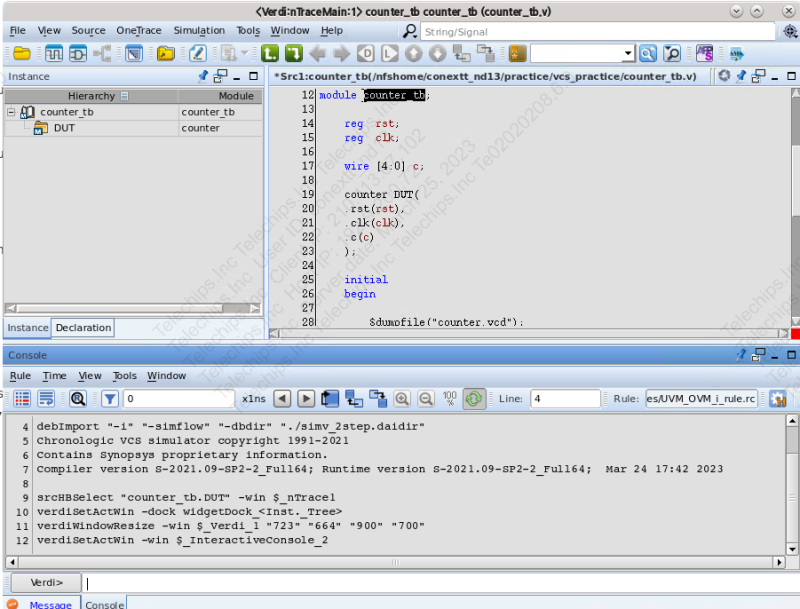This screenshot has width=800, height=609.
Task: Collapse the counter_tb hierarchy node
Action: (x=11, y=112)
